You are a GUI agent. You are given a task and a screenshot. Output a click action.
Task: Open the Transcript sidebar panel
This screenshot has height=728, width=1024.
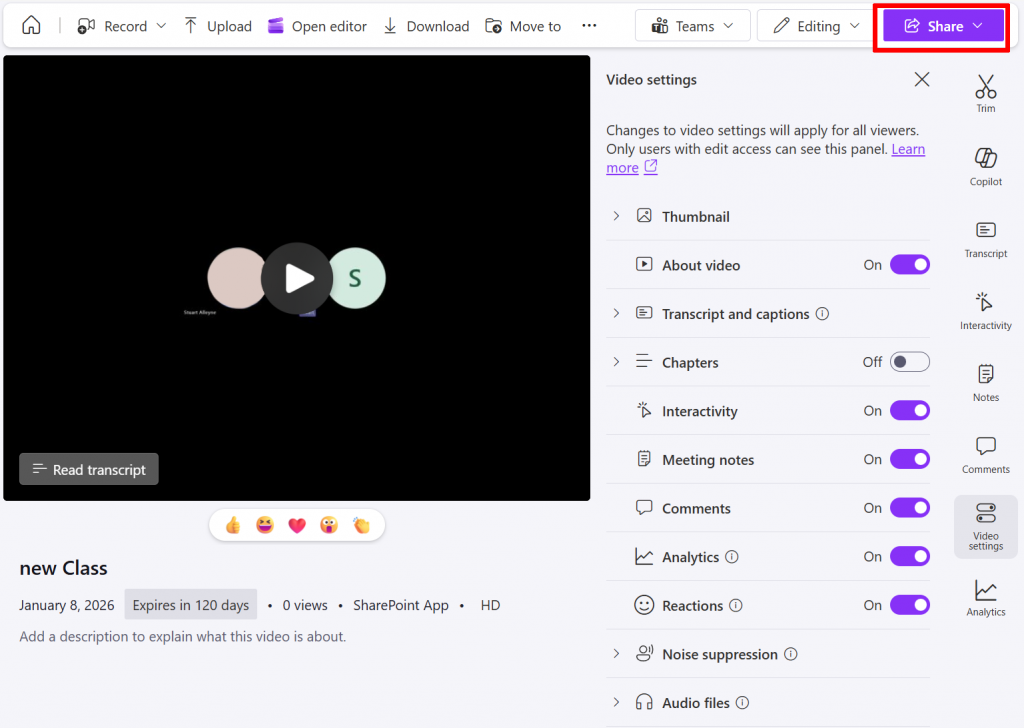(985, 238)
